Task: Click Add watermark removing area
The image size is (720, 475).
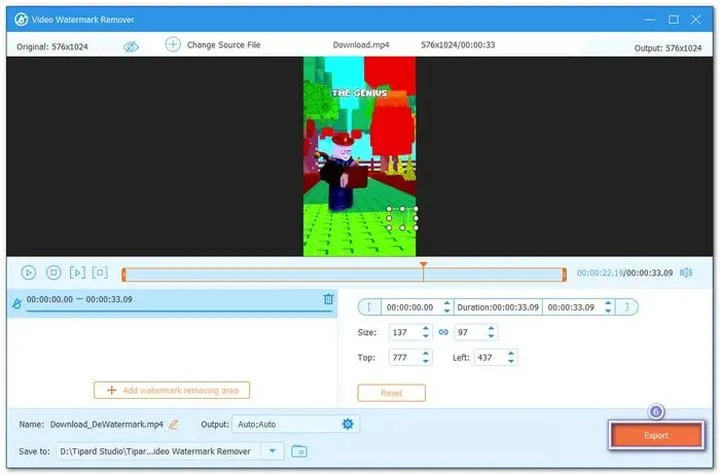Action: pyautogui.click(x=171, y=390)
